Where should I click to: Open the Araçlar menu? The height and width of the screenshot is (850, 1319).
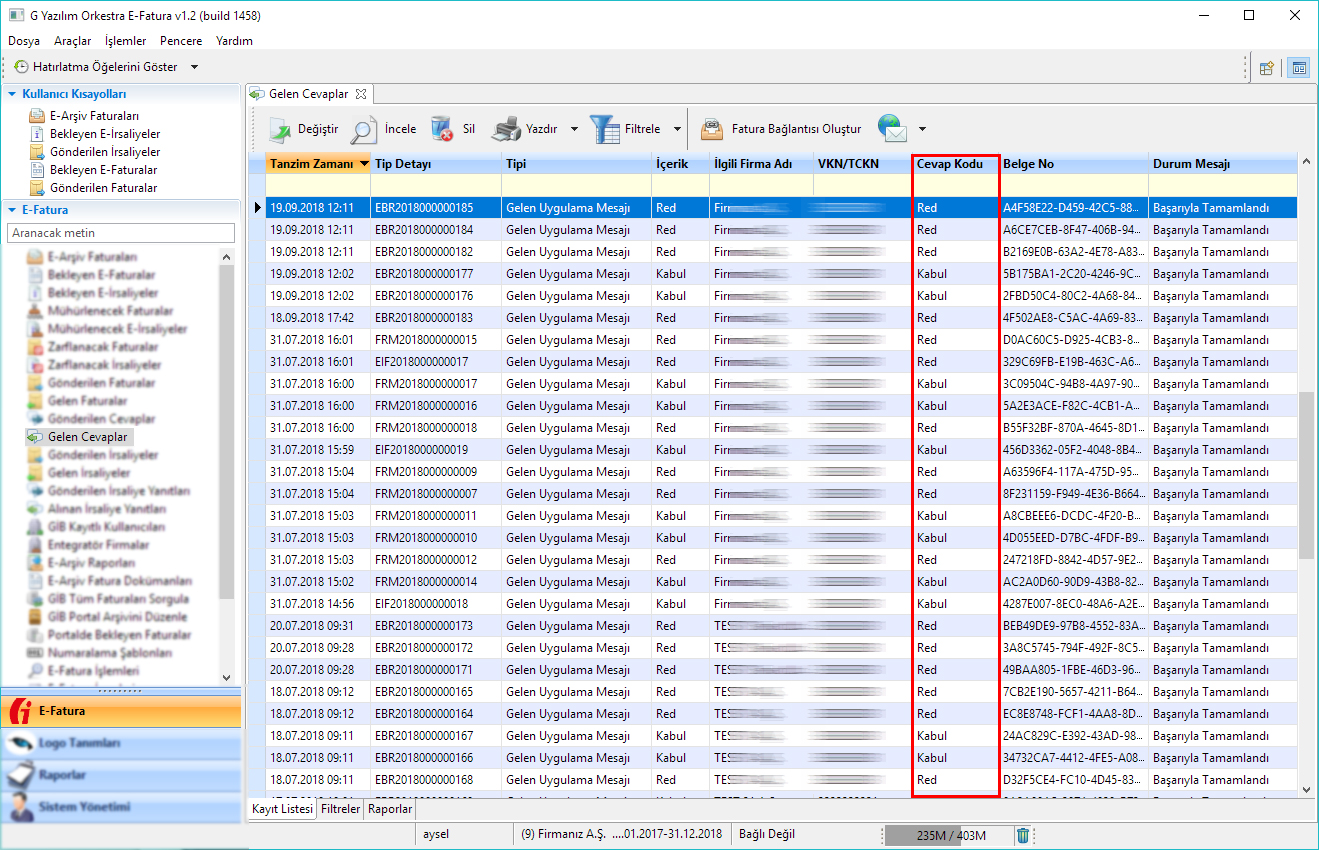[x=72, y=41]
